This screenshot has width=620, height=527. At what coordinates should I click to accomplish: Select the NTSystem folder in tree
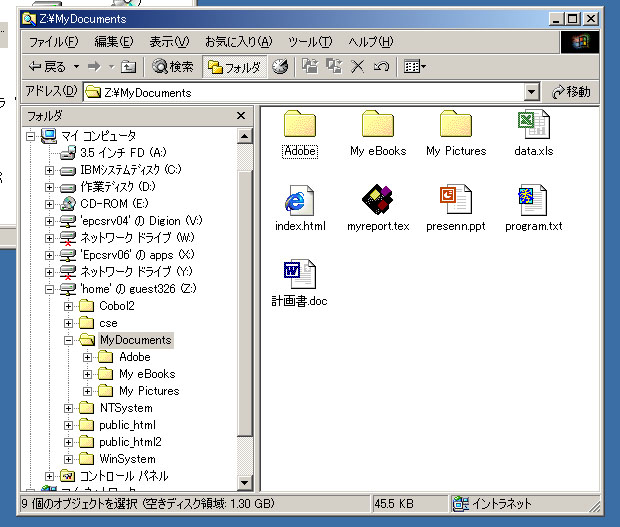tap(126, 408)
